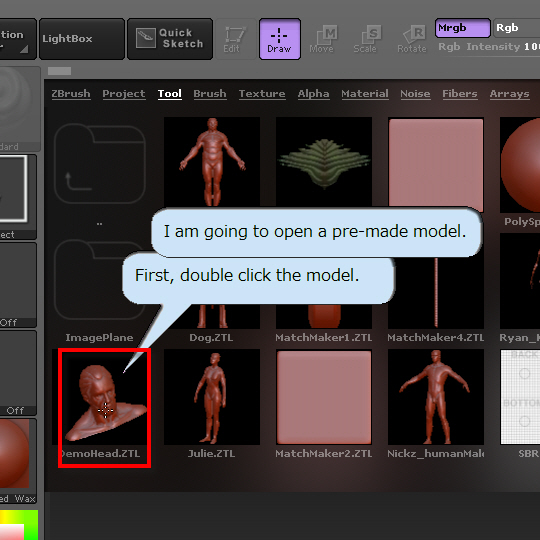The image size is (540, 540).
Task: Open the red wax material selector
Action: [18, 461]
